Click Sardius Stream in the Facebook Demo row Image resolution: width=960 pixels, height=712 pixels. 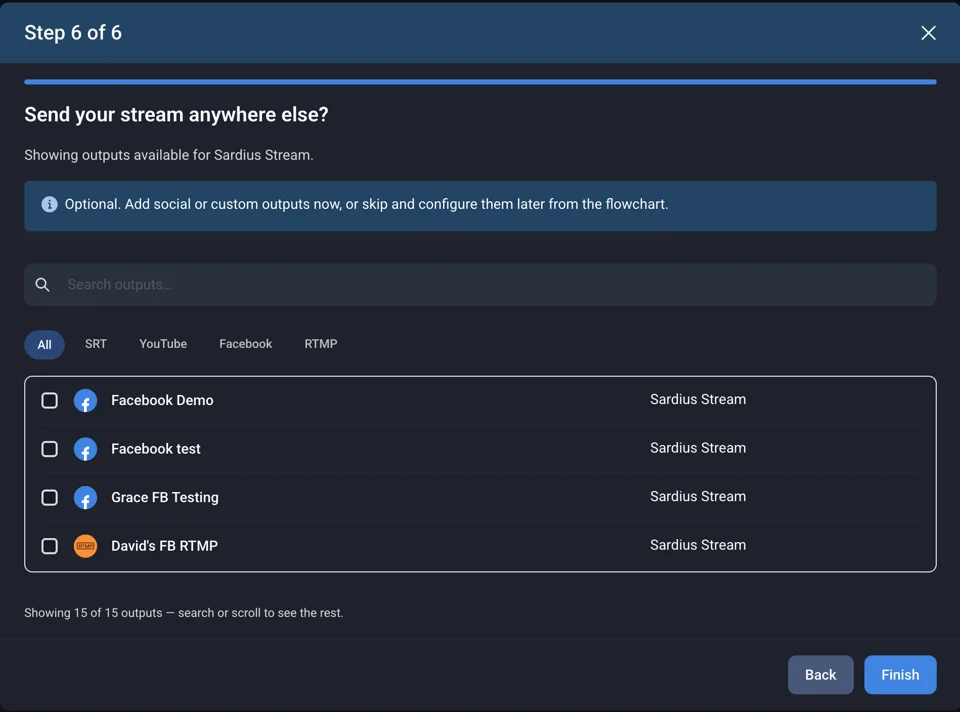tap(698, 399)
